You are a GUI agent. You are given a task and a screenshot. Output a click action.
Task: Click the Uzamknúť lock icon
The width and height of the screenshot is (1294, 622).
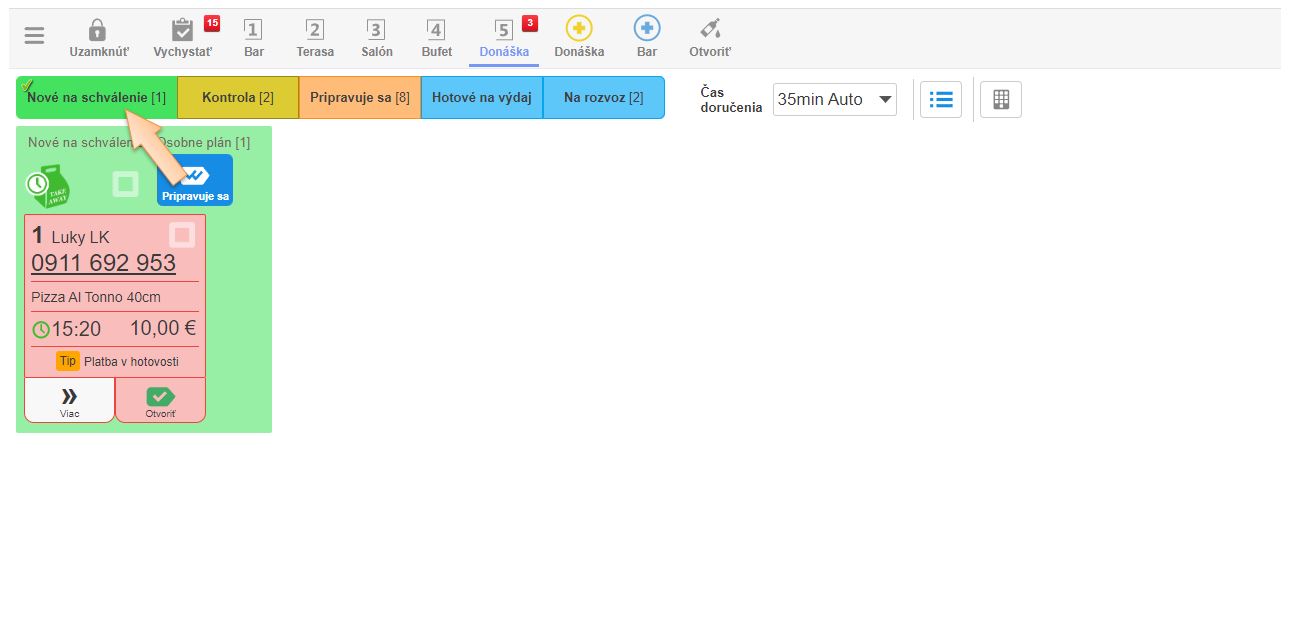coord(97,30)
